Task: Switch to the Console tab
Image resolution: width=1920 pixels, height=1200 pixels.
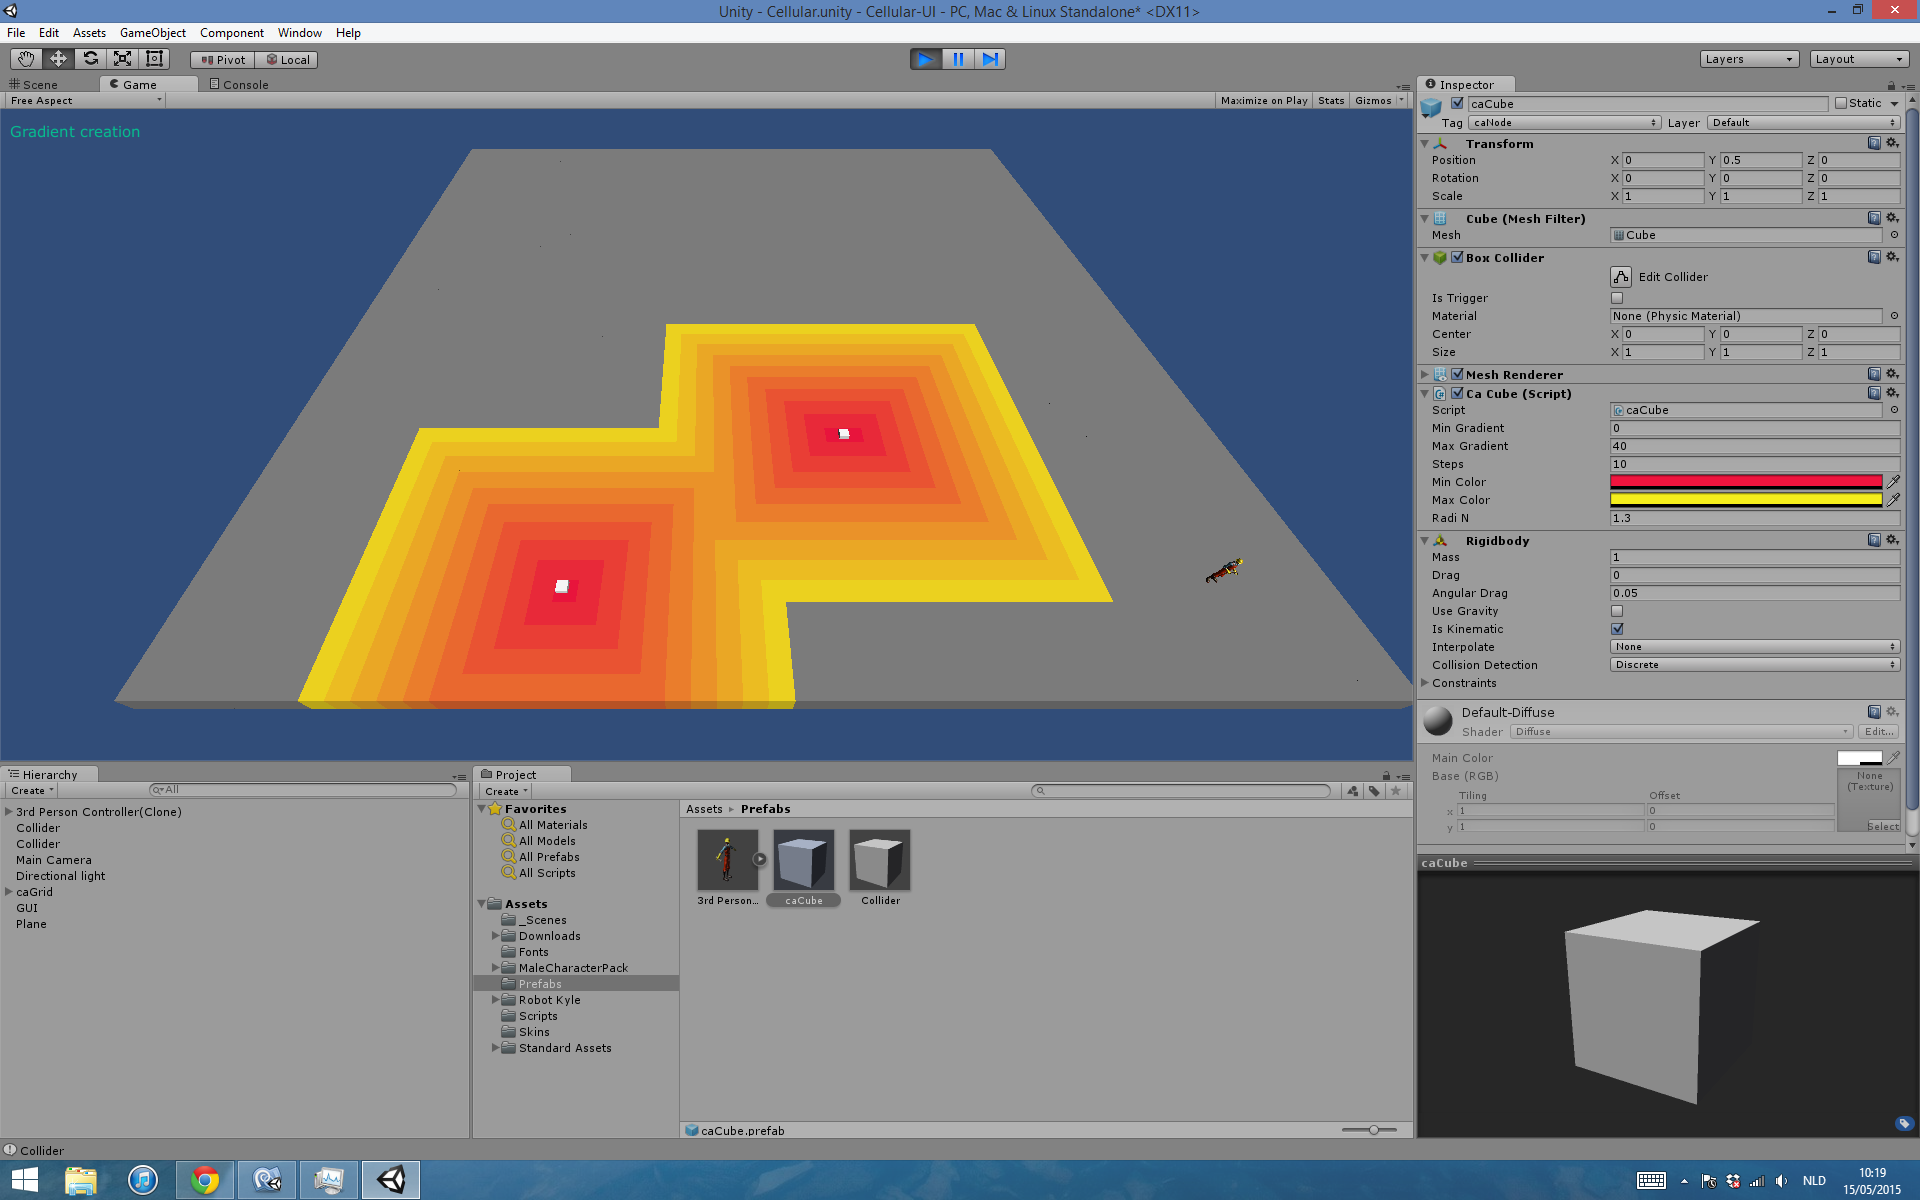Action: [x=239, y=84]
